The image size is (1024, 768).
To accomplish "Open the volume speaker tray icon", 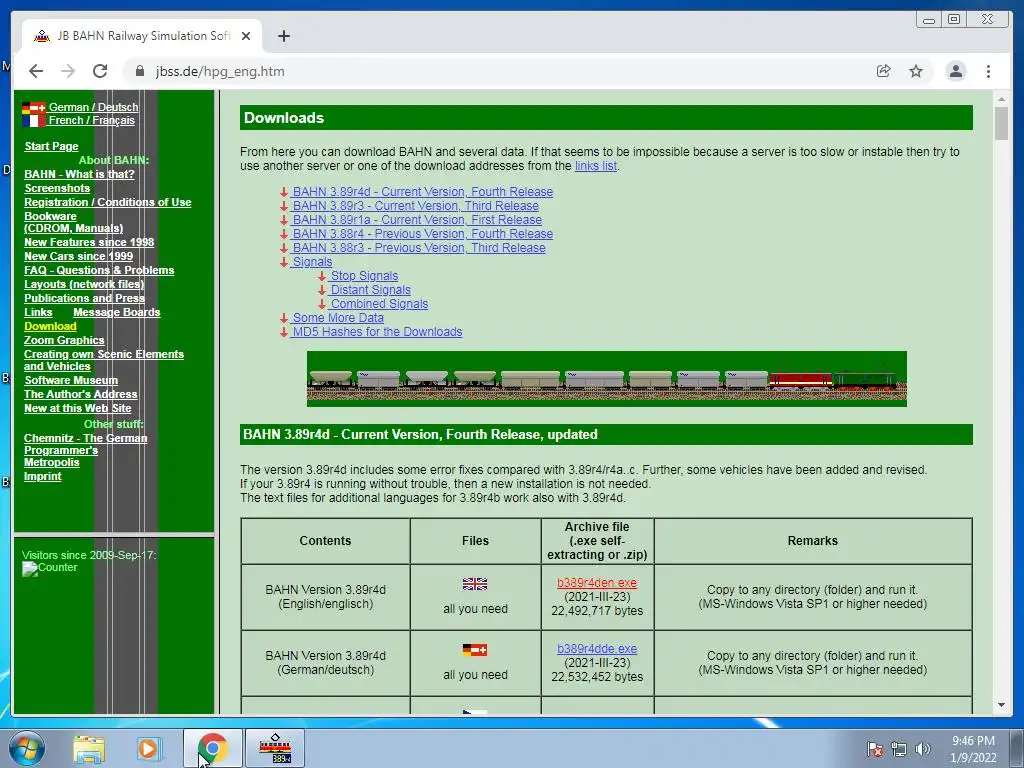I will tap(923, 749).
